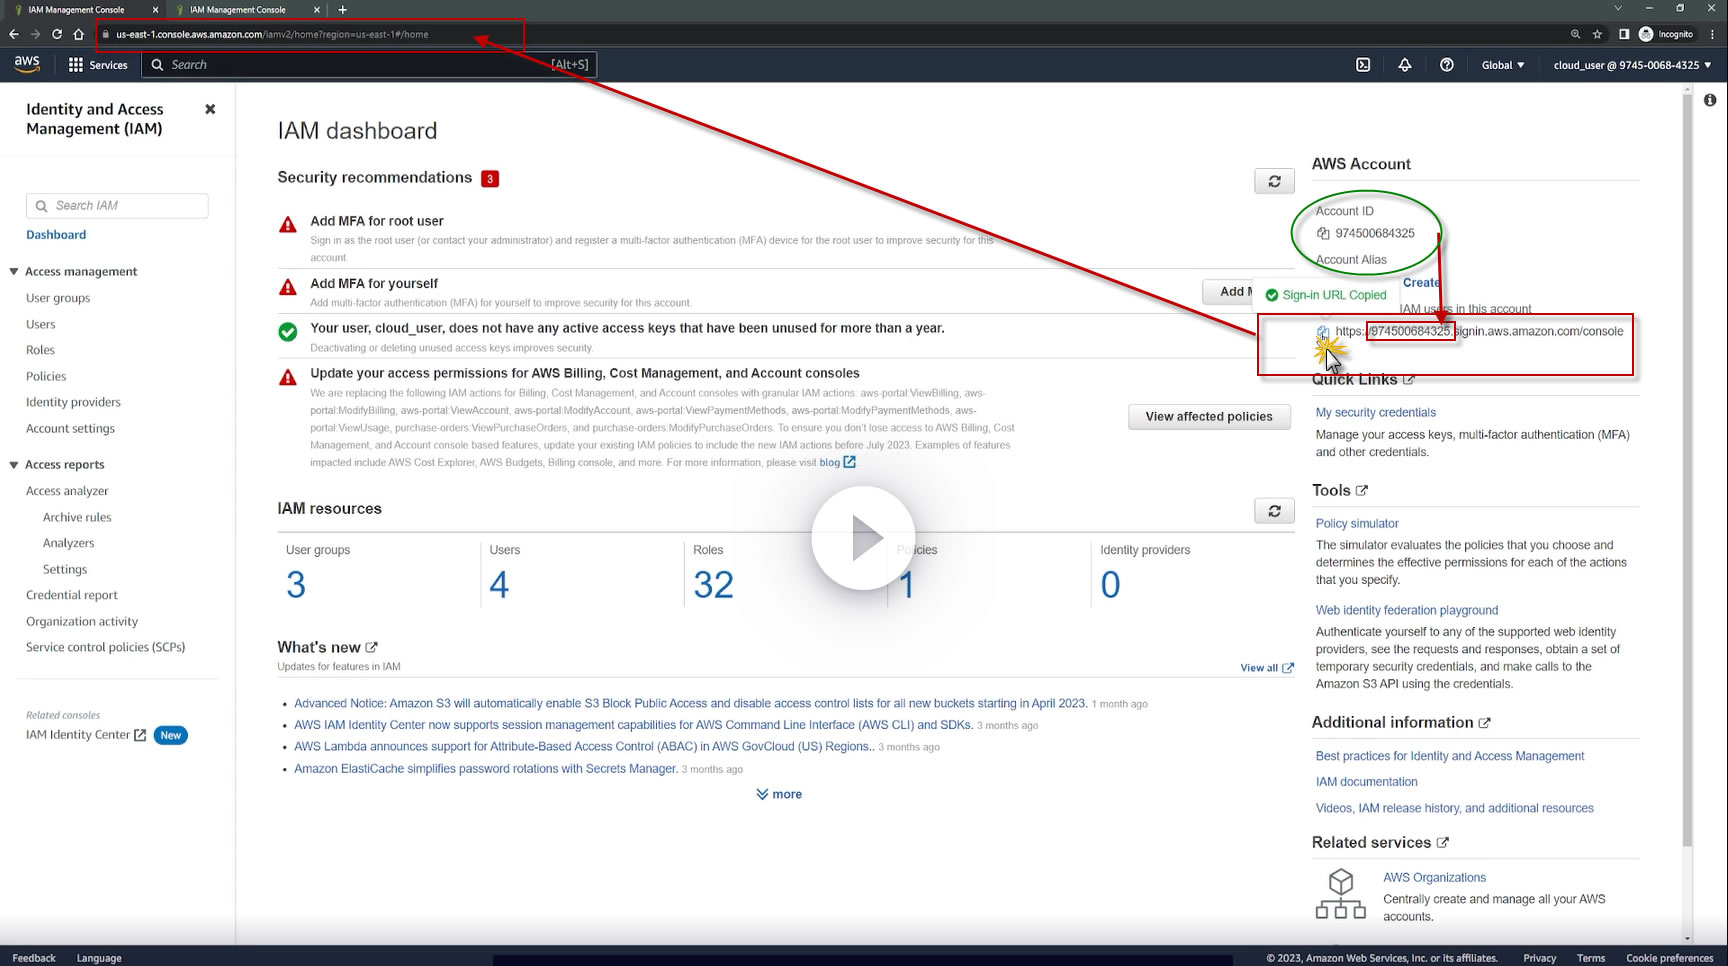This screenshot has width=1728, height=966.
Task: Open Cookie preferences in the footer
Action: [x=1669, y=958]
